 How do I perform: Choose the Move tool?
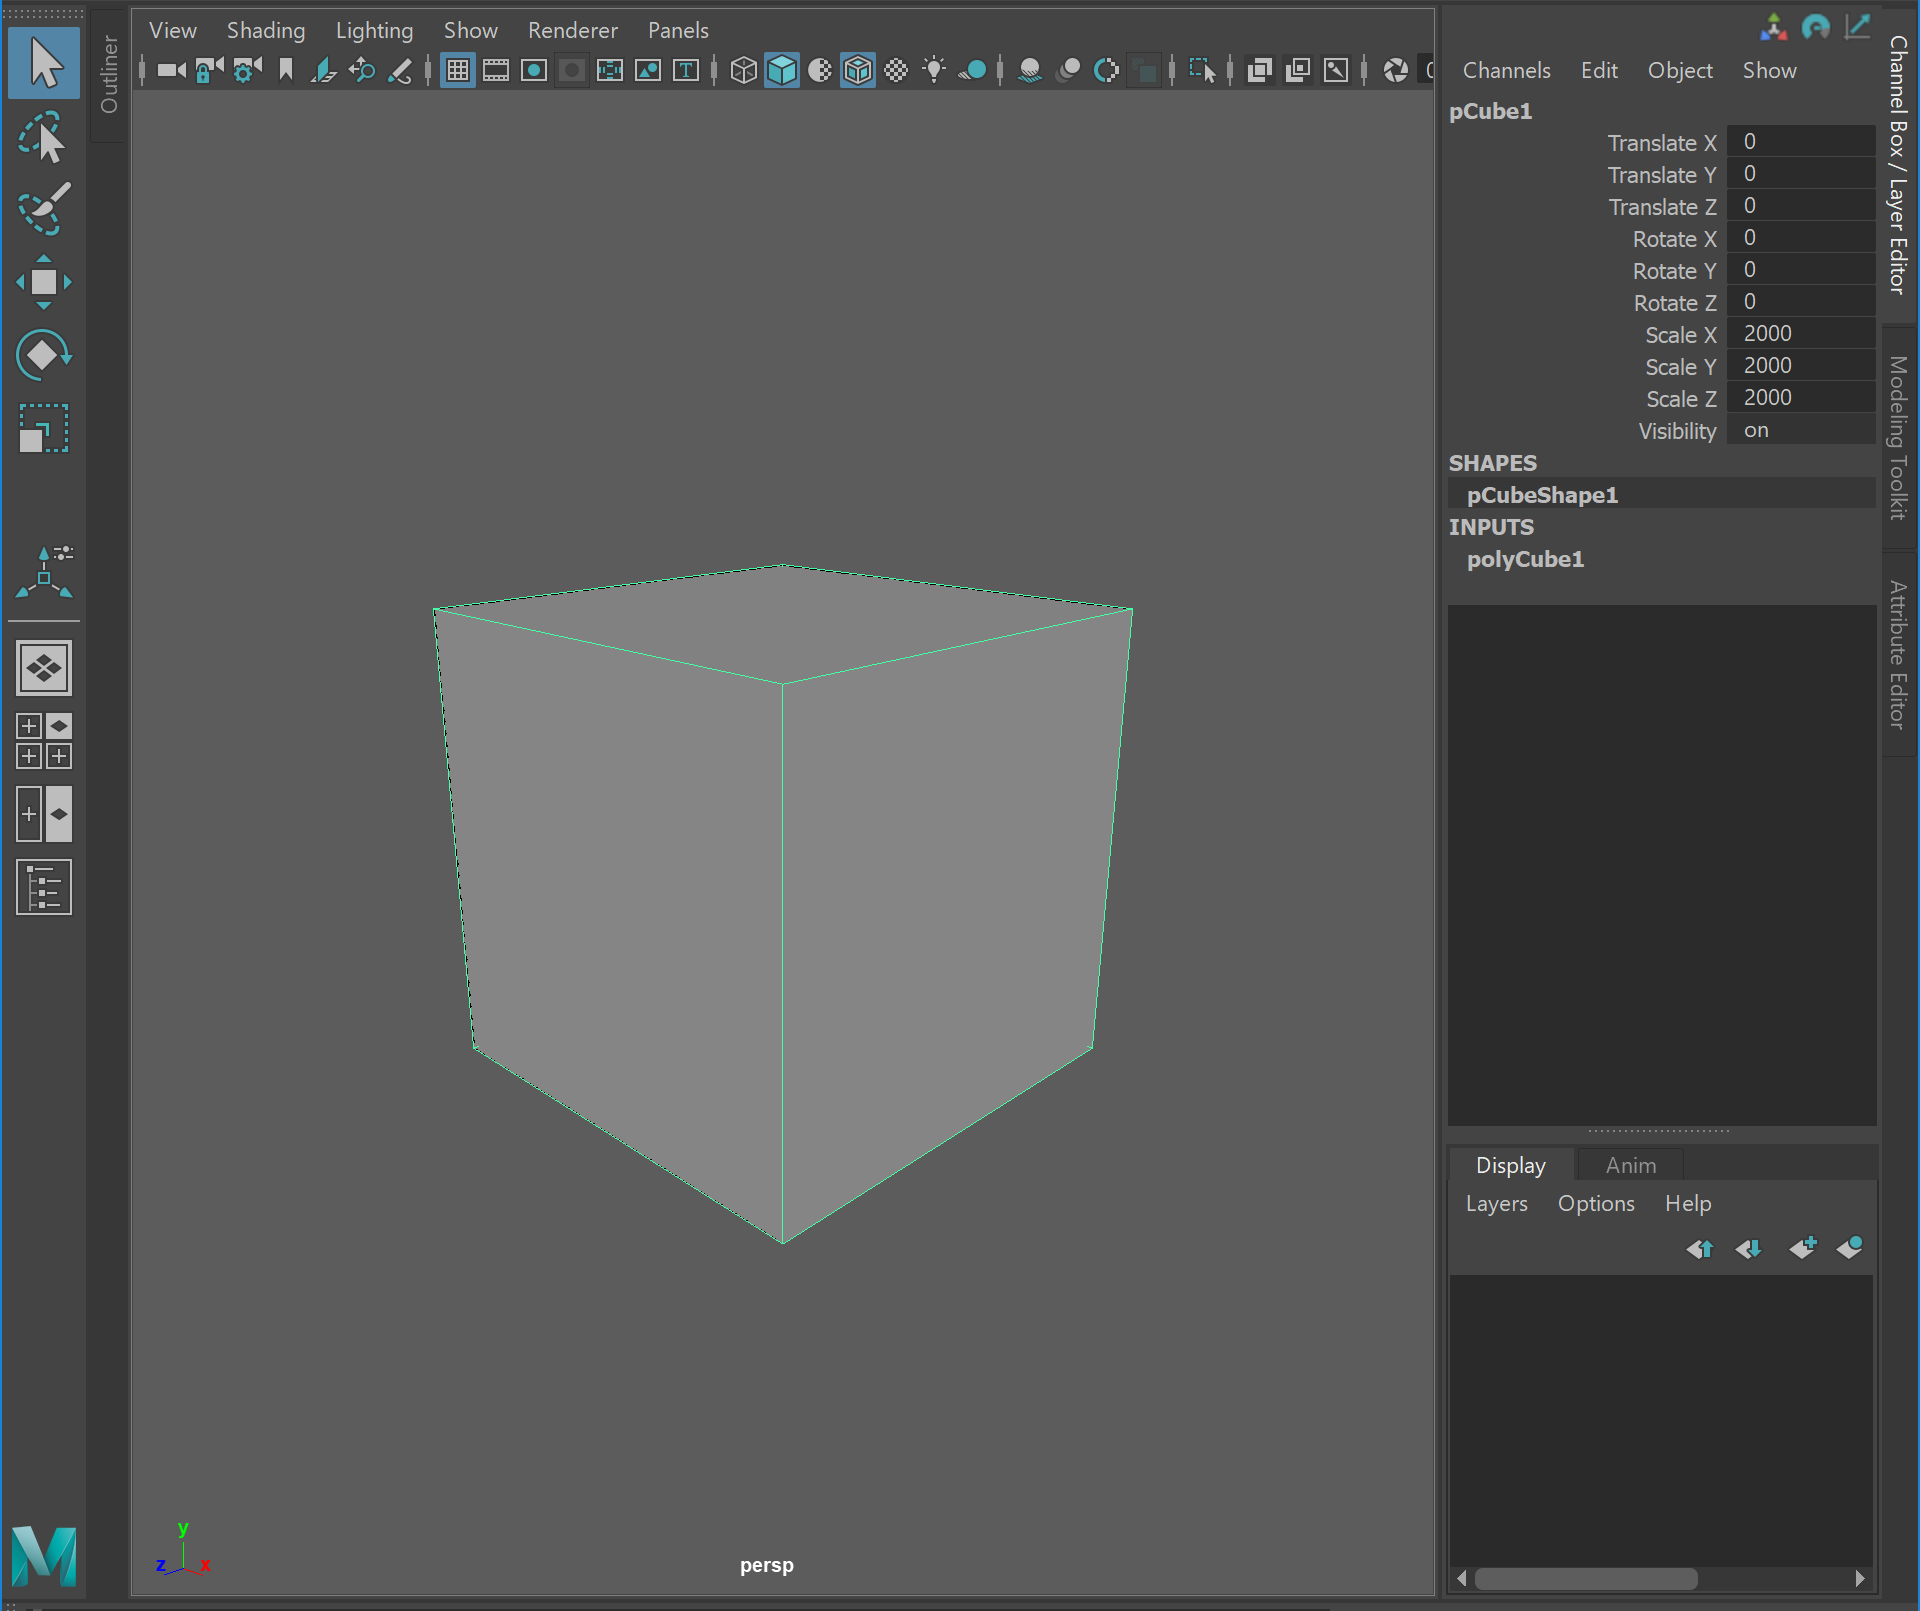[43, 282]
